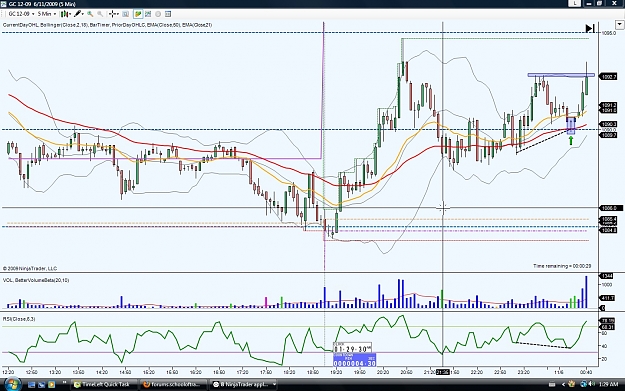Open the dropdown arrow above the price axis
The width and height of the screenshot is (625, 391).
619,25
